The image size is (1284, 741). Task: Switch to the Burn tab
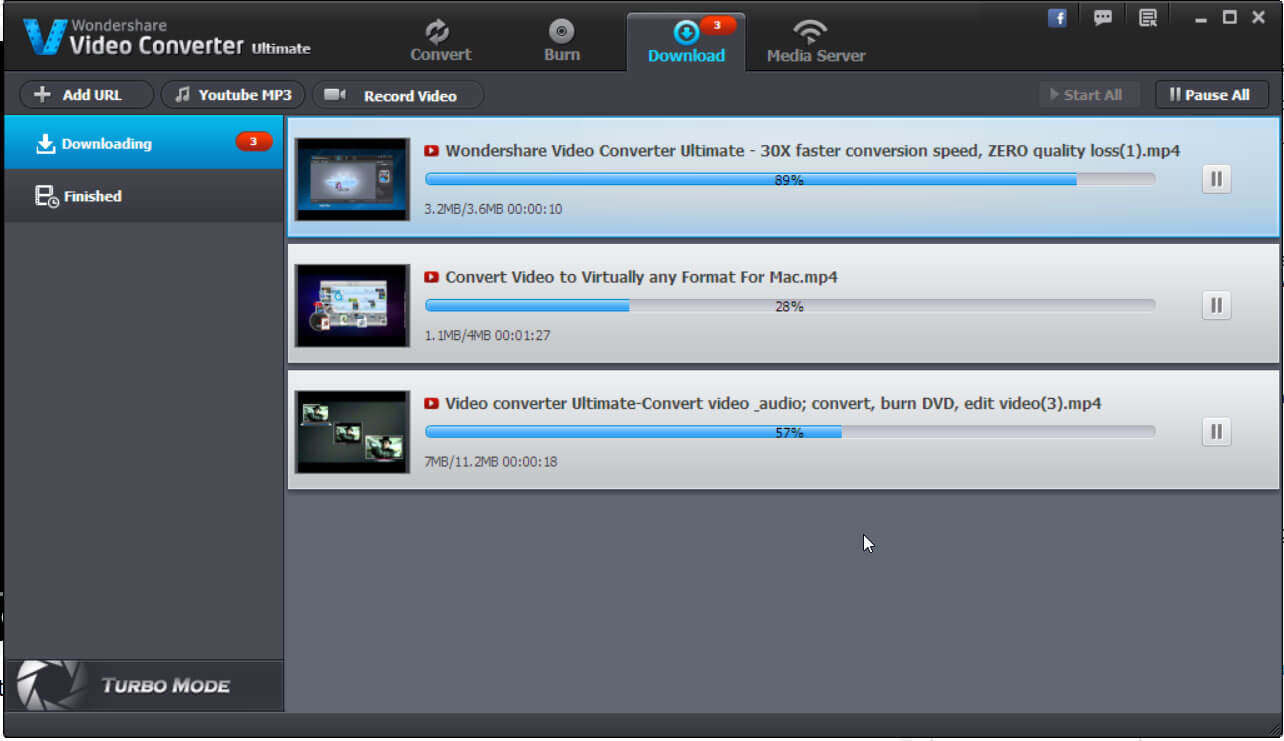point(561,40)
